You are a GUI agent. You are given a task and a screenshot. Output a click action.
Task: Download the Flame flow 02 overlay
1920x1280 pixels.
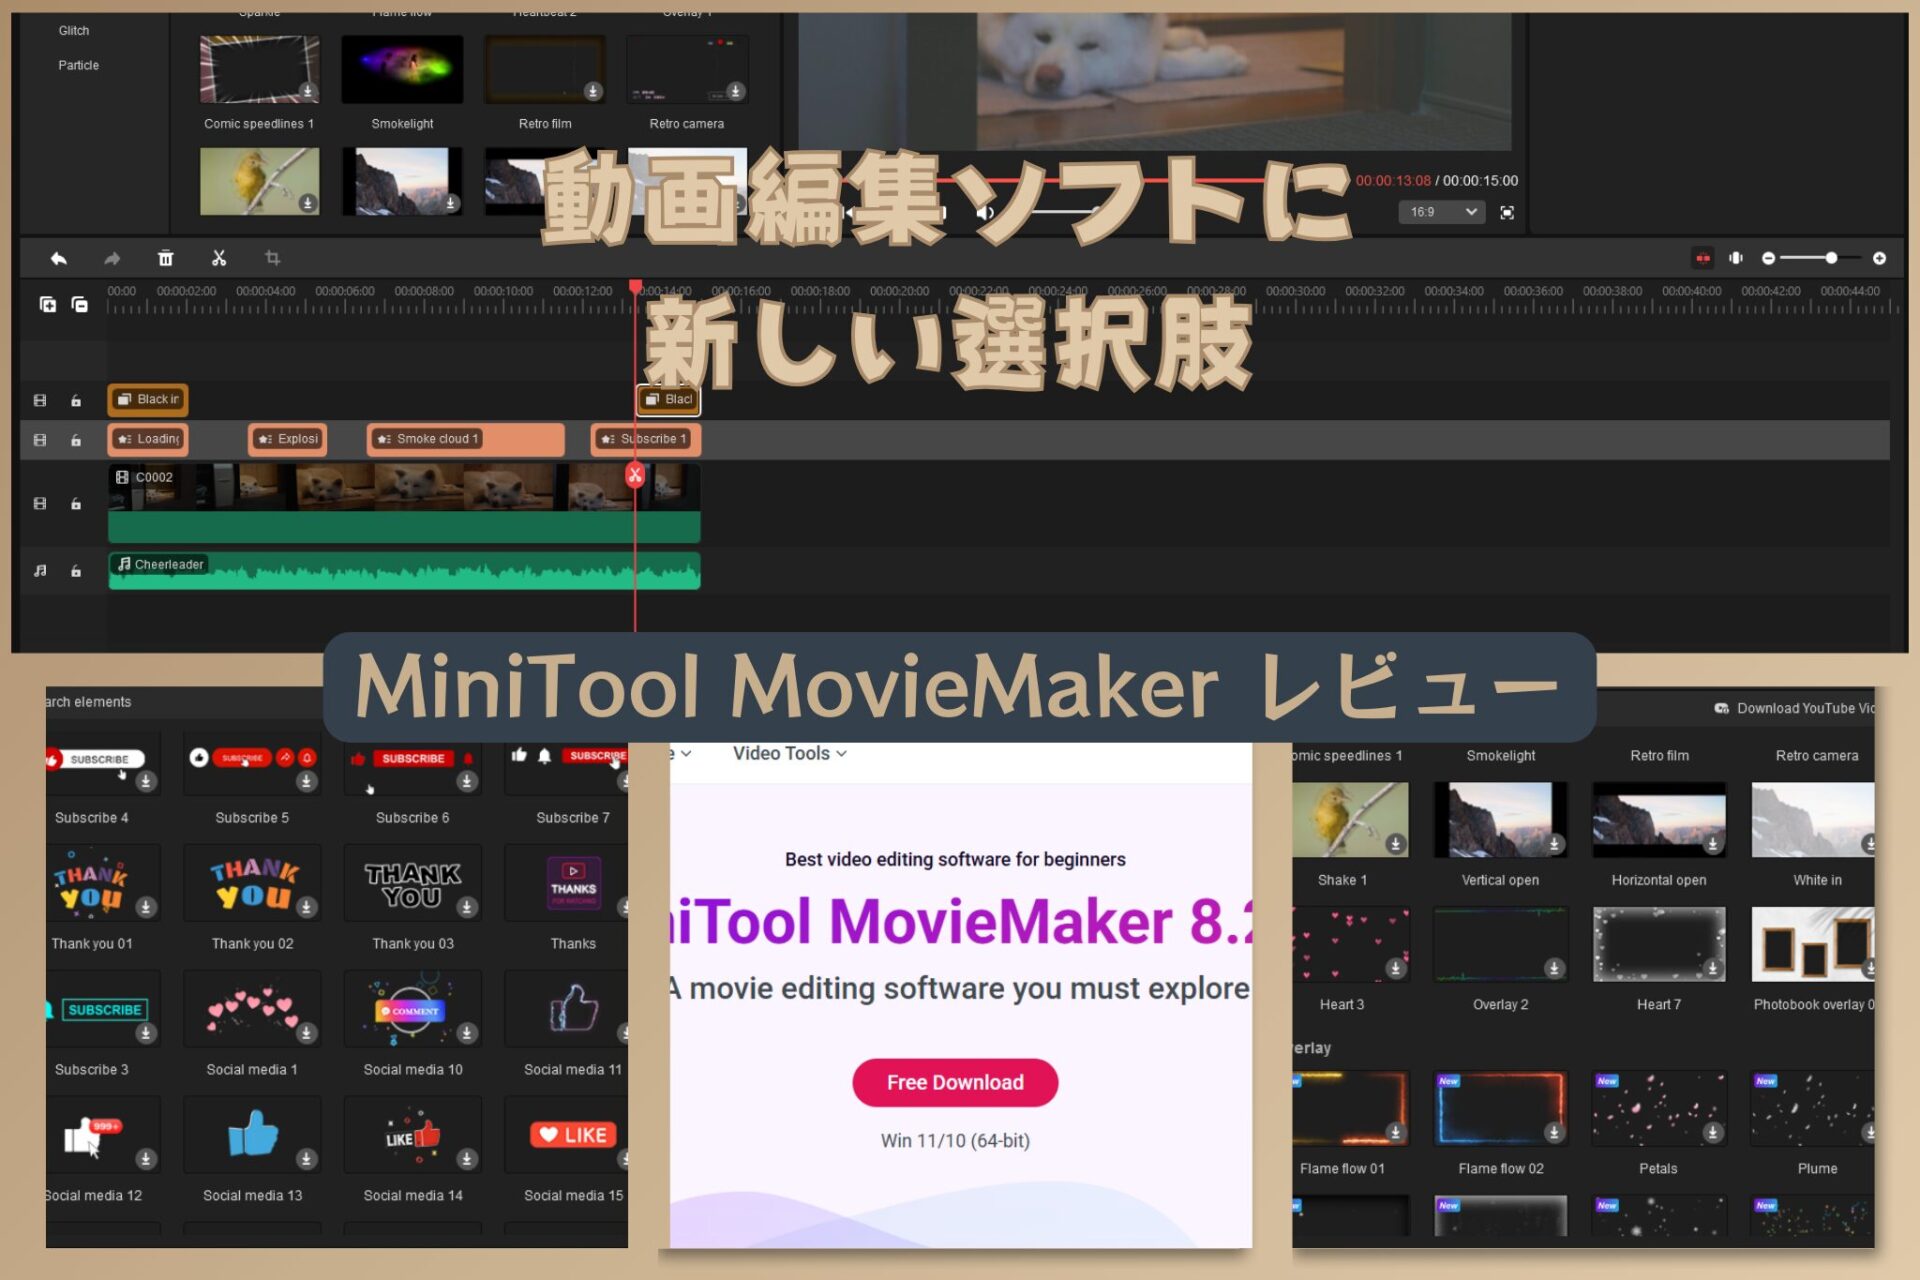[1553, 1132]
